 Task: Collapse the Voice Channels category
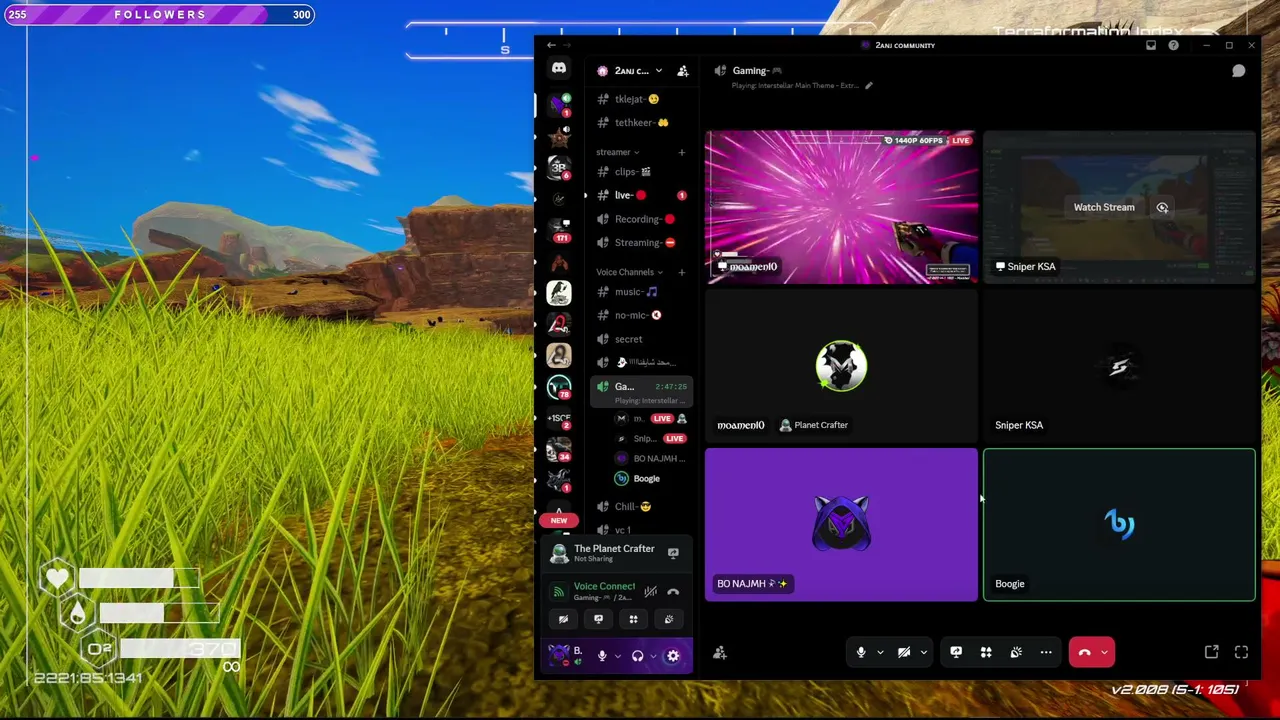point(629,272)
